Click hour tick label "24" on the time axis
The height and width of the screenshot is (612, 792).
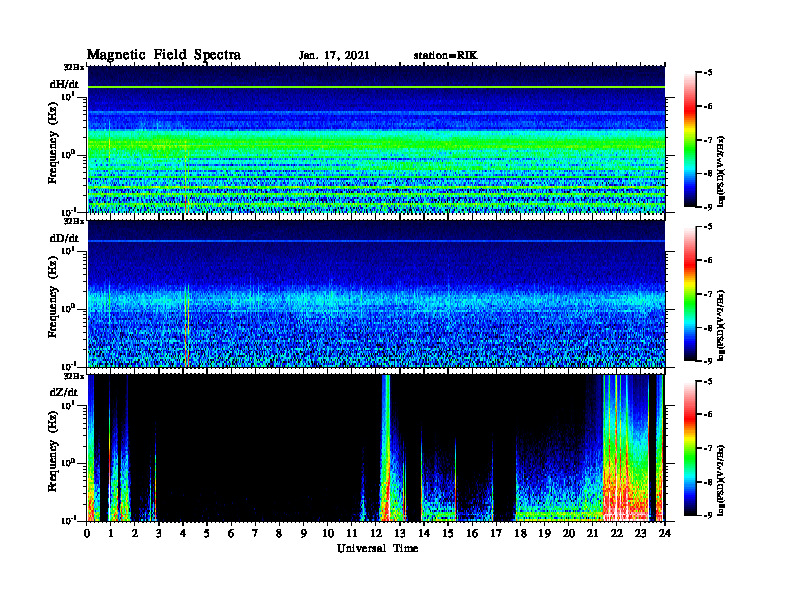(x=665, y=533)
